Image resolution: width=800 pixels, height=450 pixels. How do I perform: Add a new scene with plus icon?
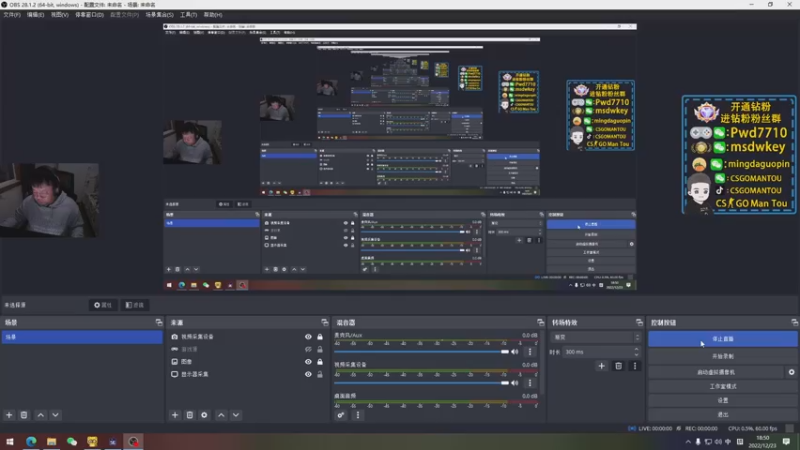pos(9,415)
